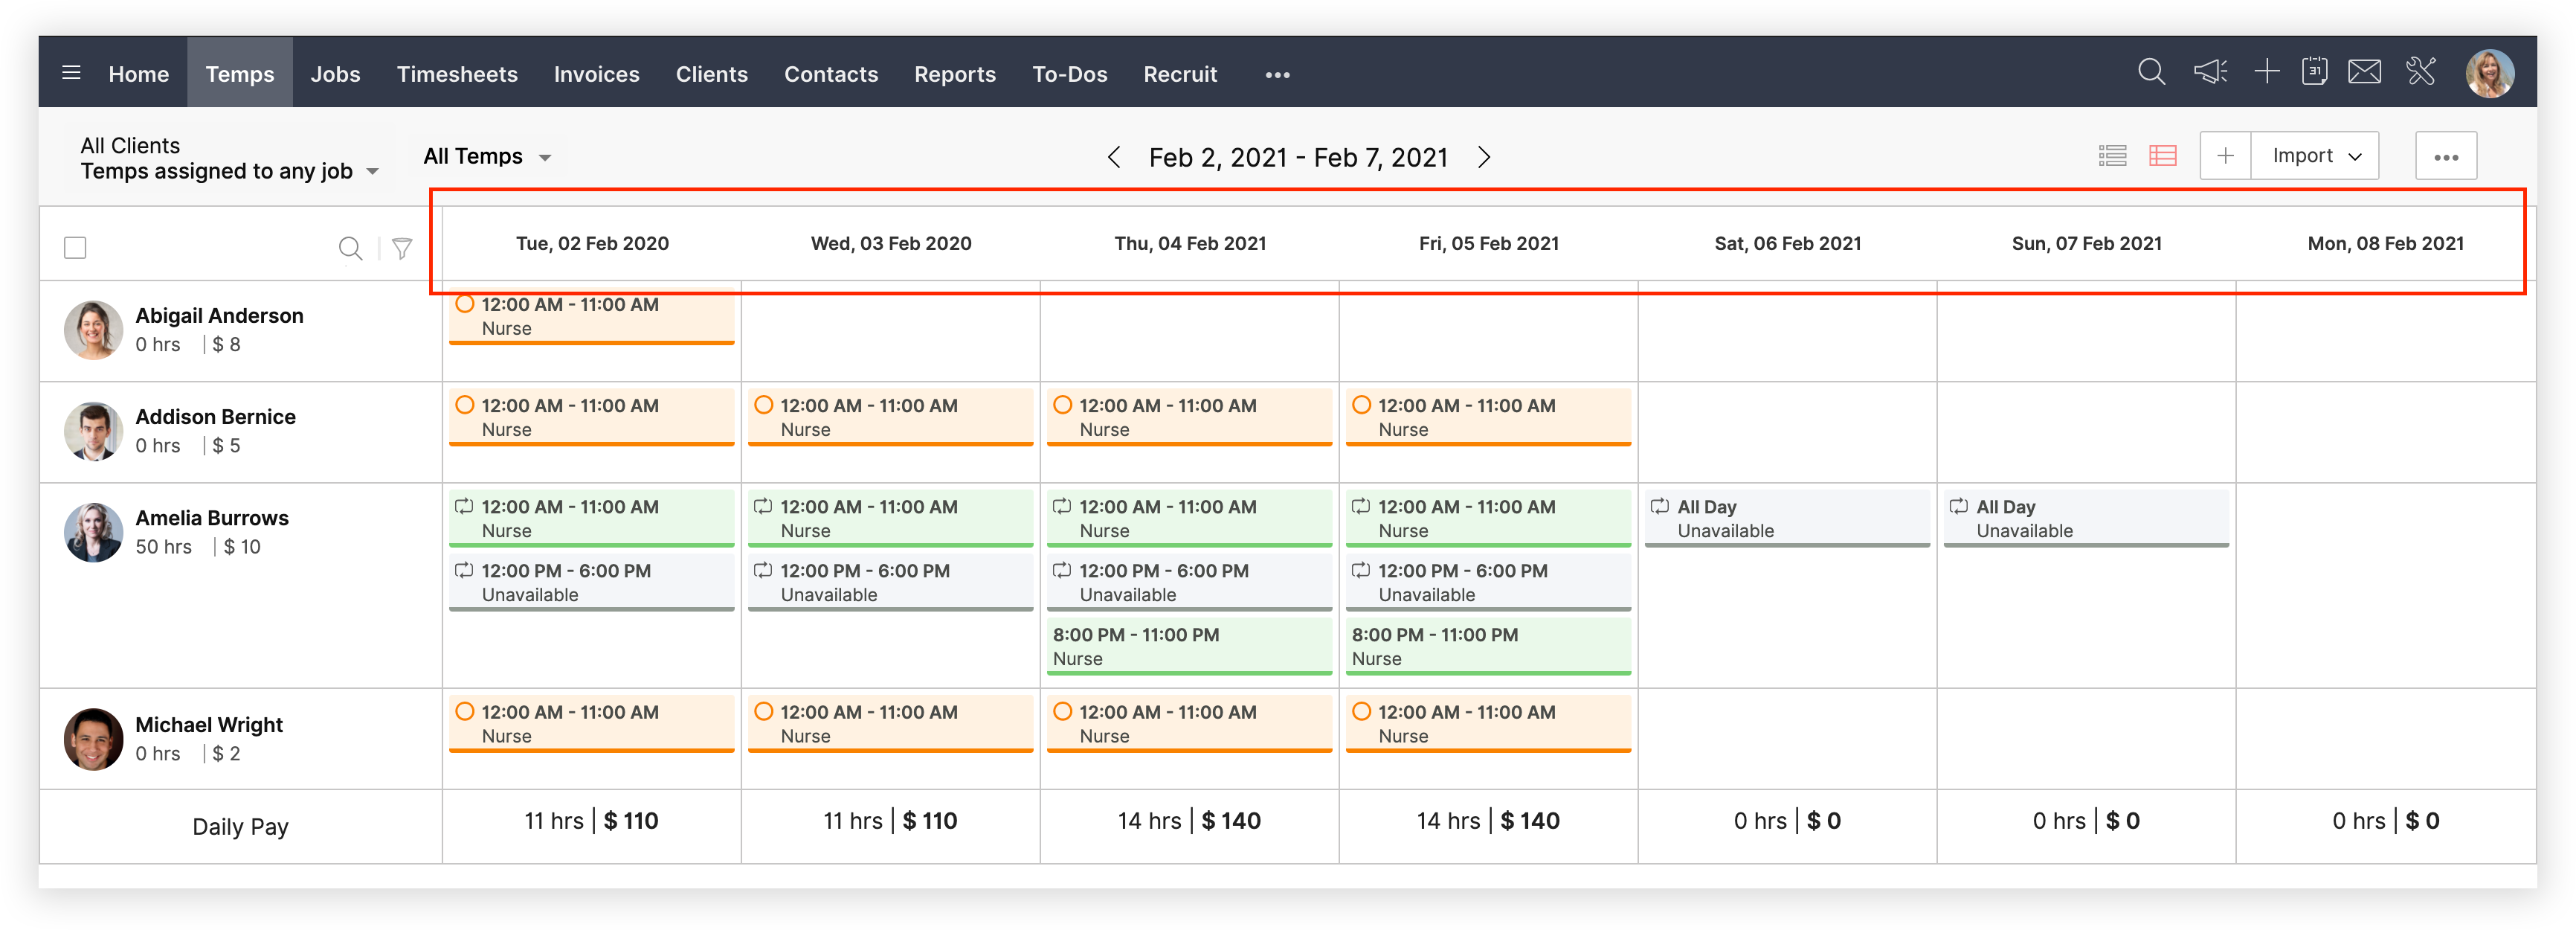Open the mail envelope icon
Screen dimensions: 2576x930
2364,72
